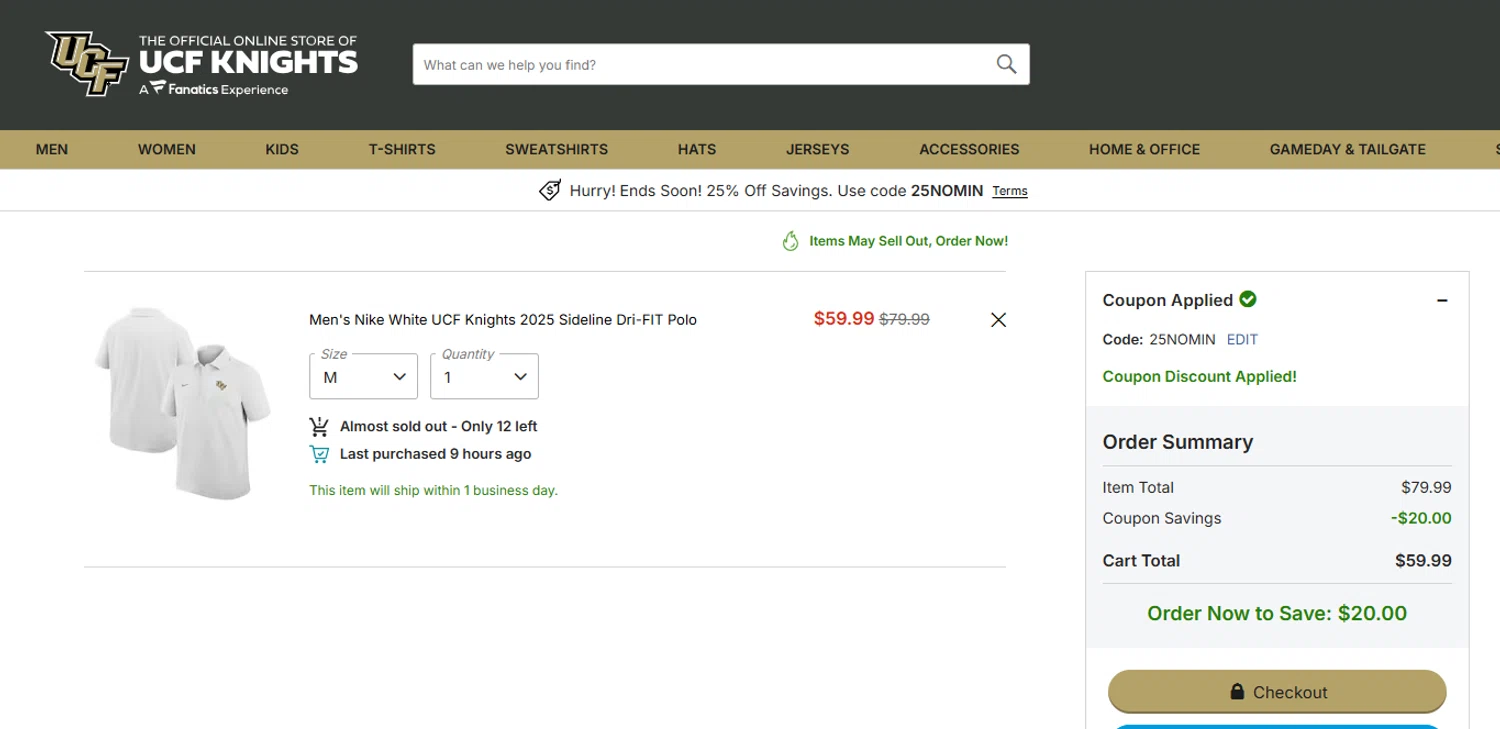Click the white polo product thumbnail

click(182, 403)
